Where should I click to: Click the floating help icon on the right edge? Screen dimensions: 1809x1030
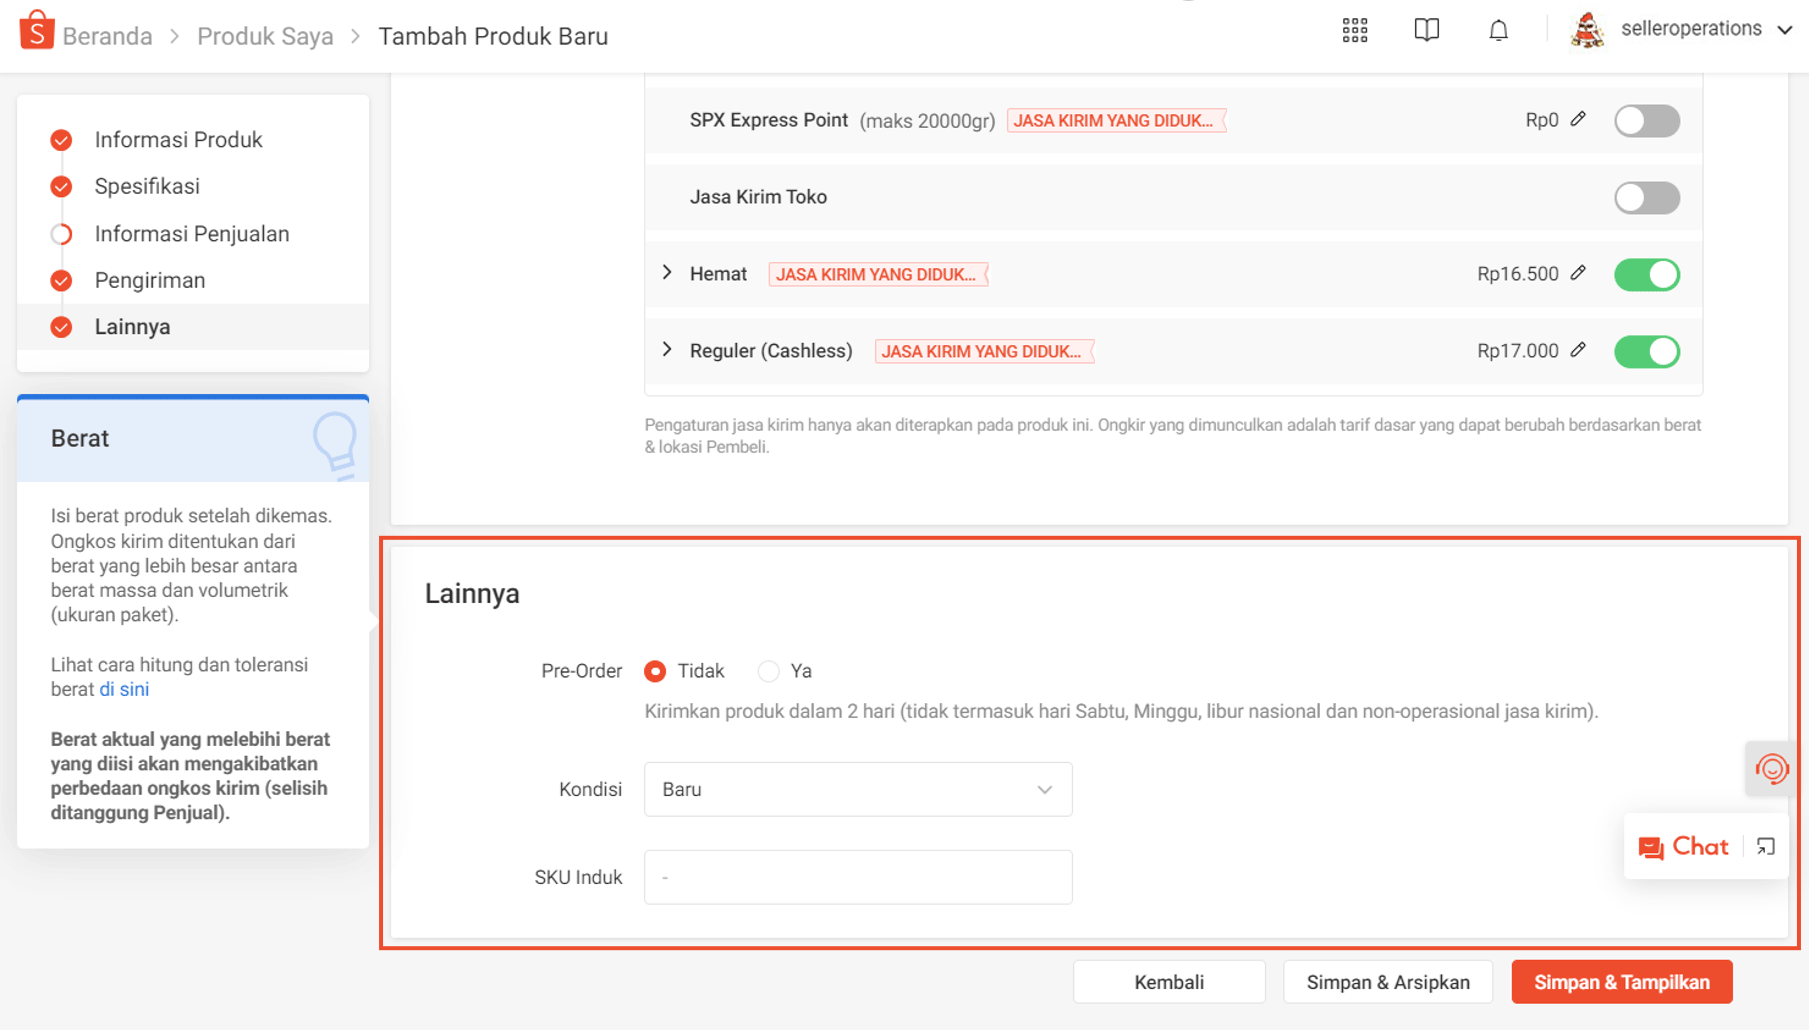pos(1771,768)
